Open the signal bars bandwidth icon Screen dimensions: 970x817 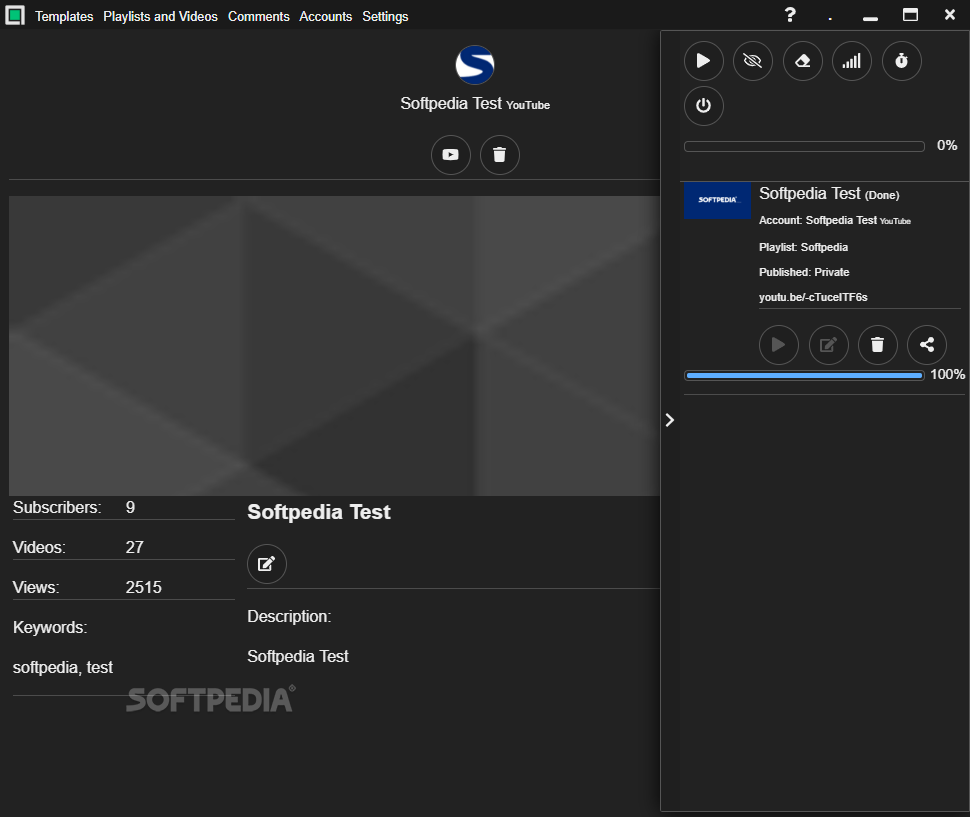point(852,61)
